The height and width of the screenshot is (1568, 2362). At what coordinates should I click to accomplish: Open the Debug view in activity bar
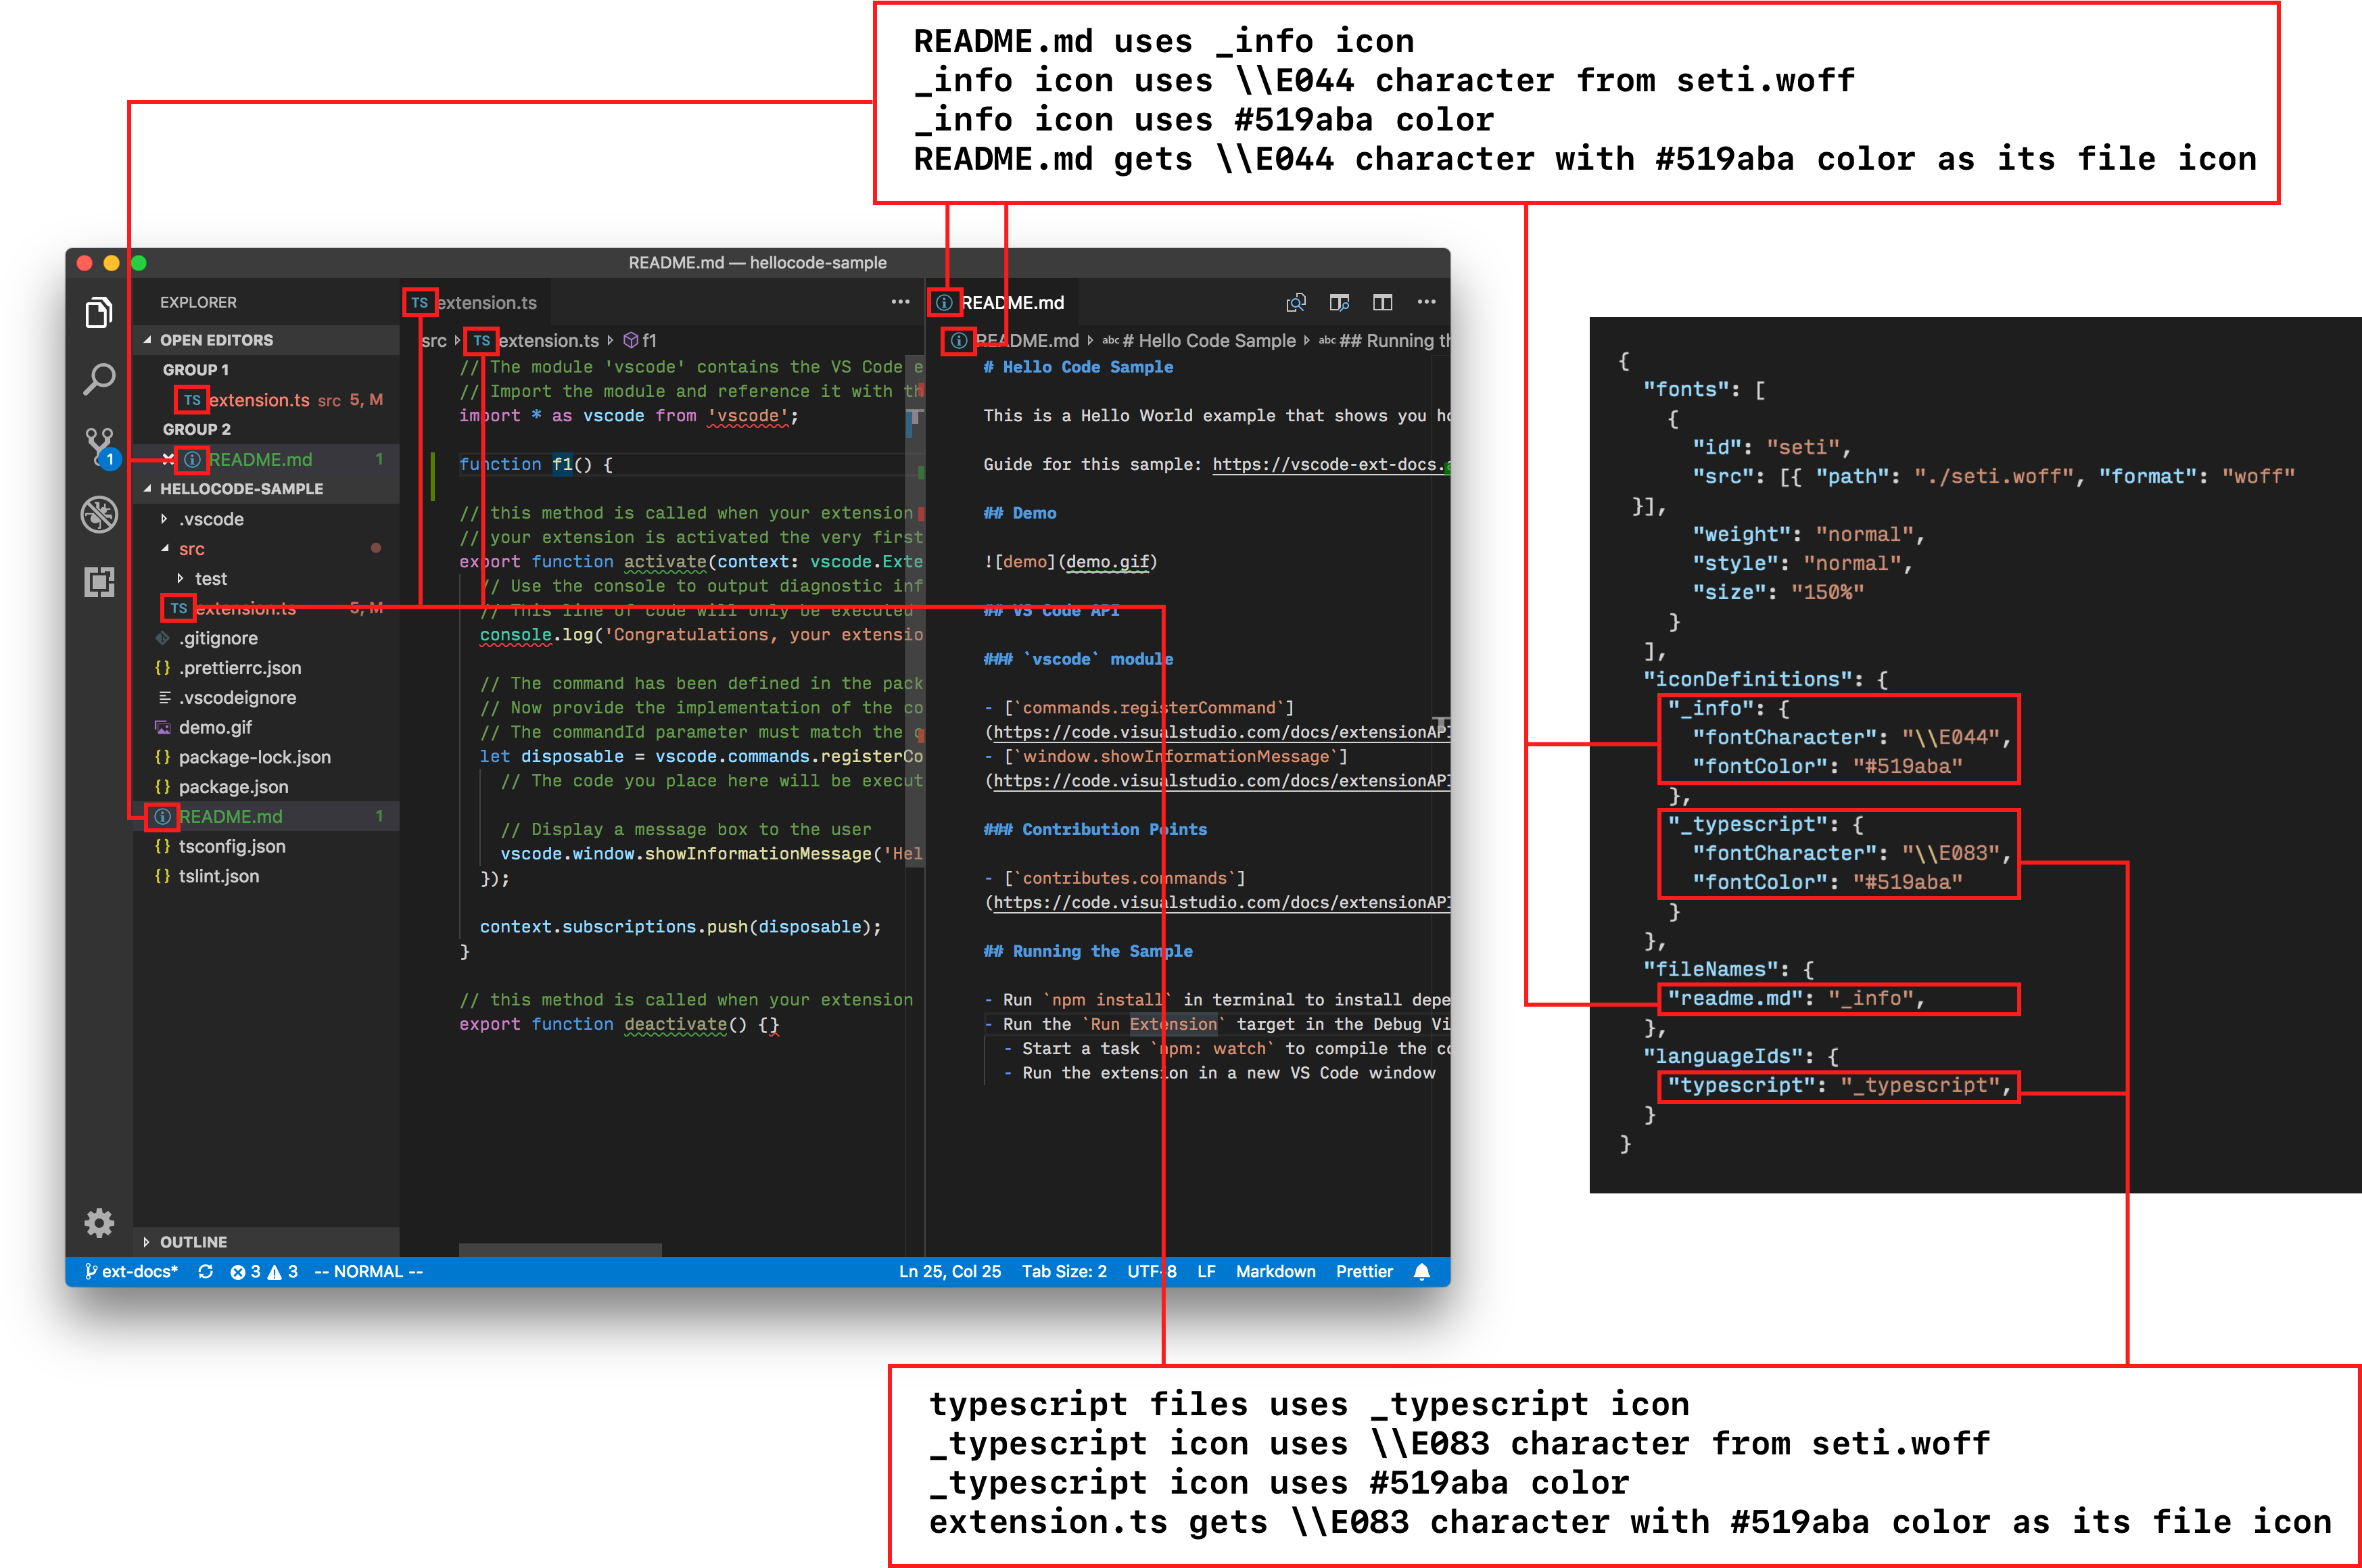point(99,514)
